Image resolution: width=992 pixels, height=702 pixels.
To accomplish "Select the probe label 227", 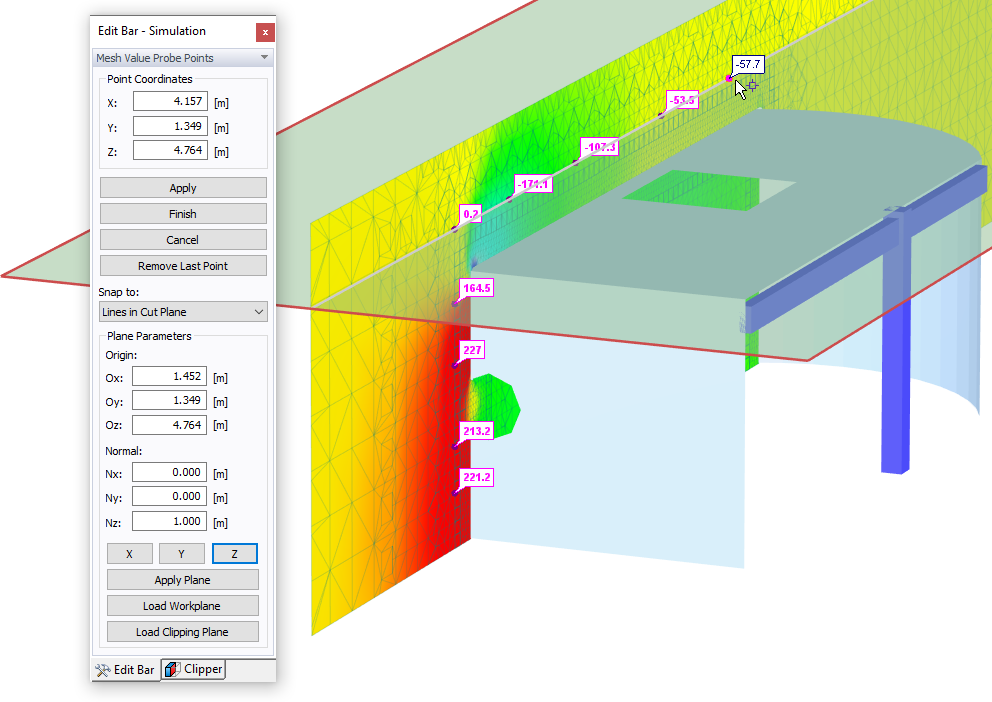I will (x=472, y=350).
